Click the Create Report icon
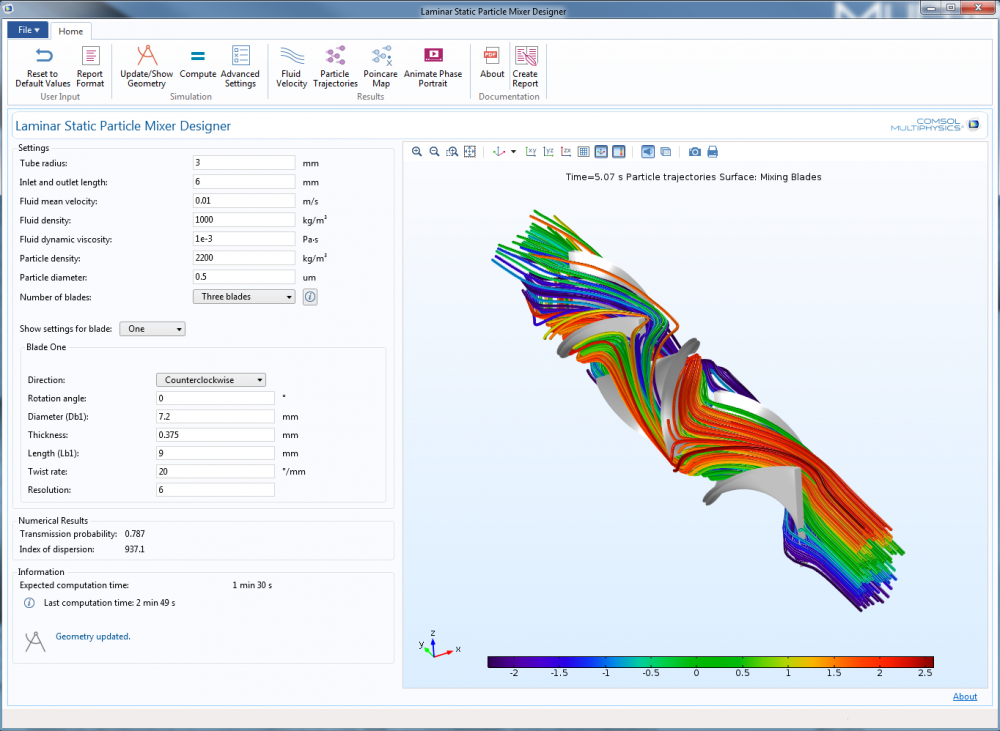The height and width of the screenshot is (731, 1000). (x=525, y=66)
